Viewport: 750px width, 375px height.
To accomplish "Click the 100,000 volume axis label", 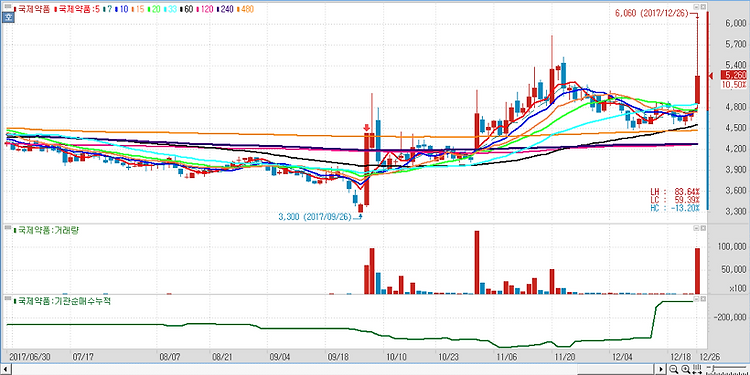I will [x=733, y=247].
